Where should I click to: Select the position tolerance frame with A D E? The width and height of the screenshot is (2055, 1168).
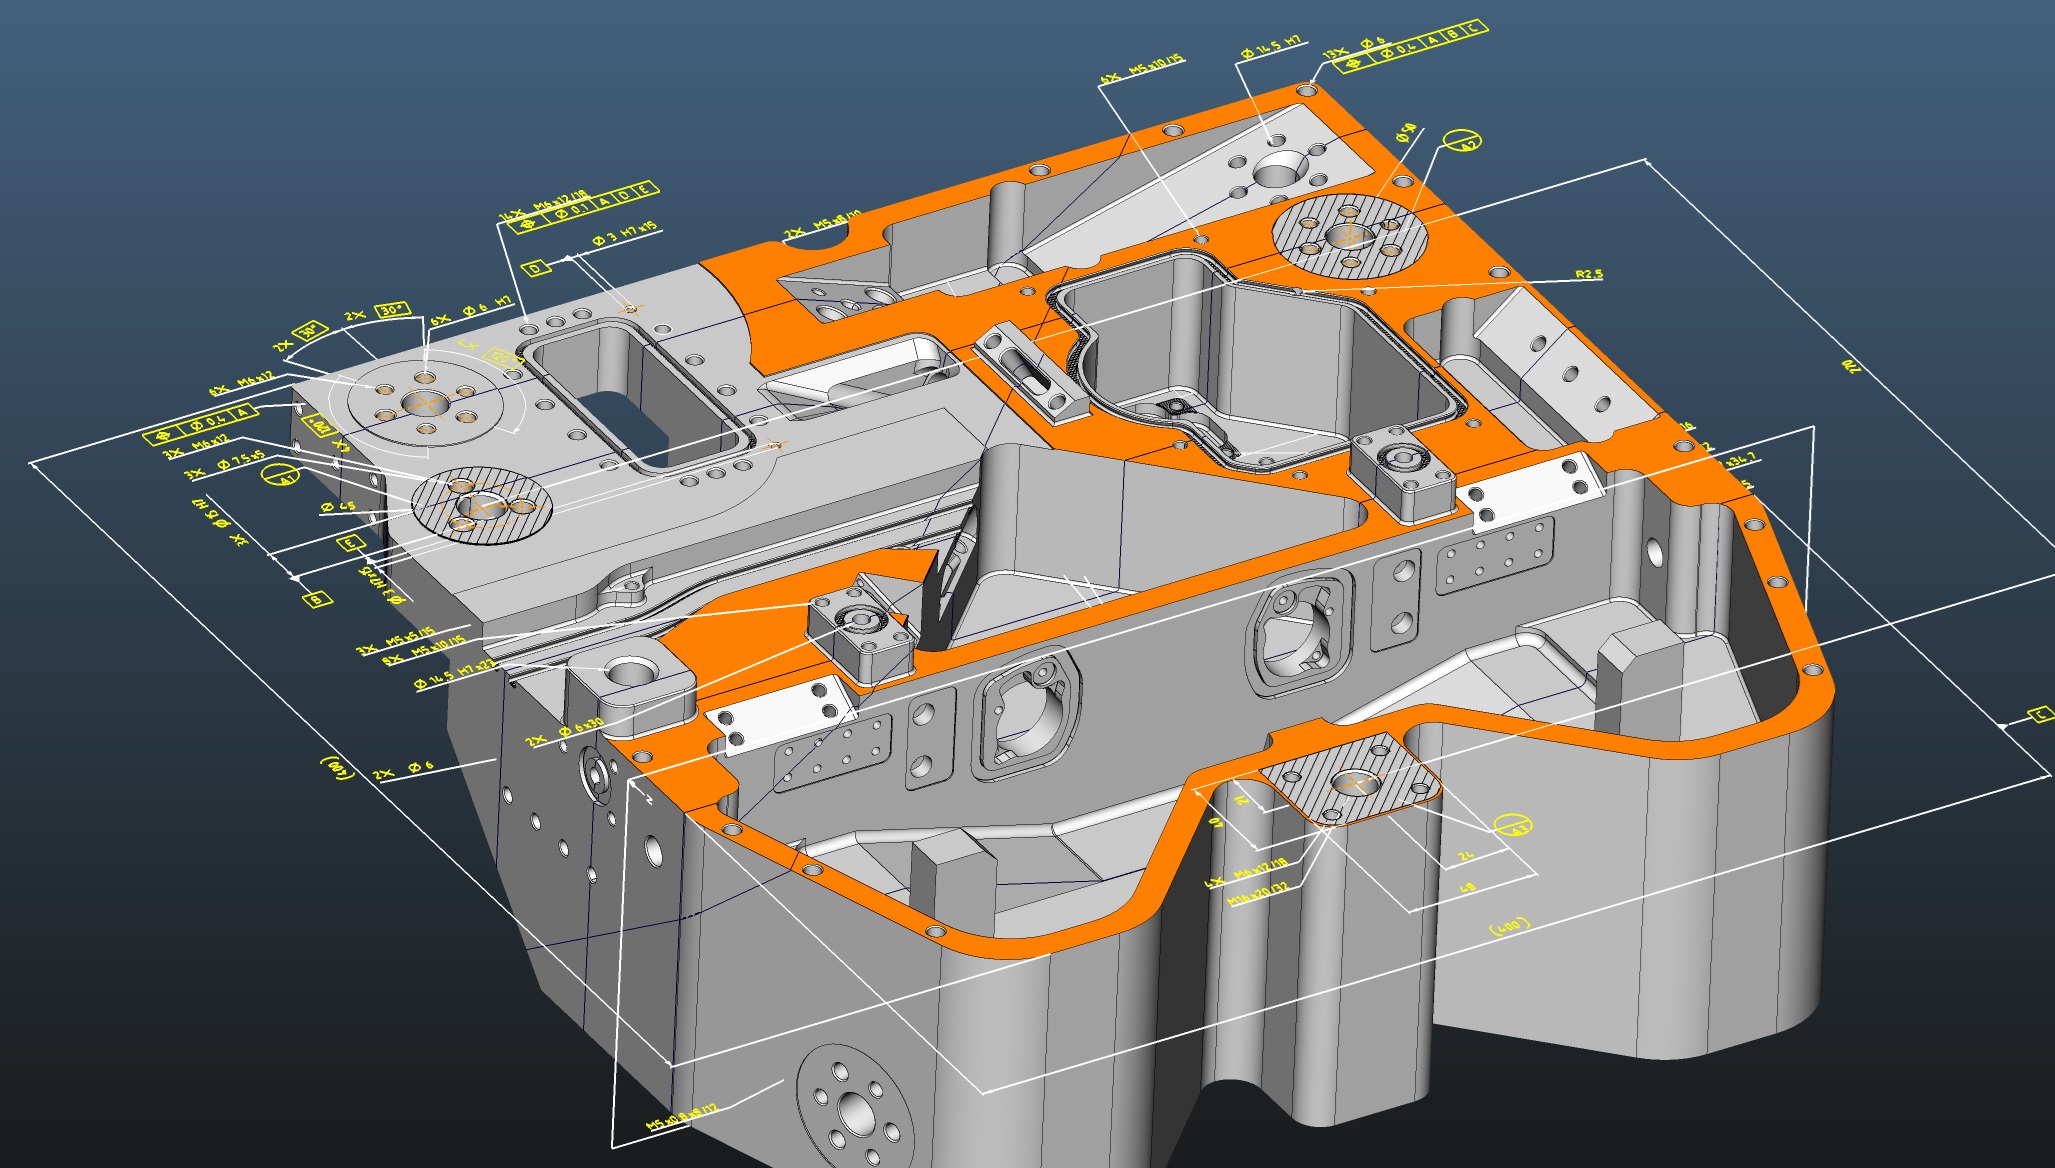click(x=586, y=207)
